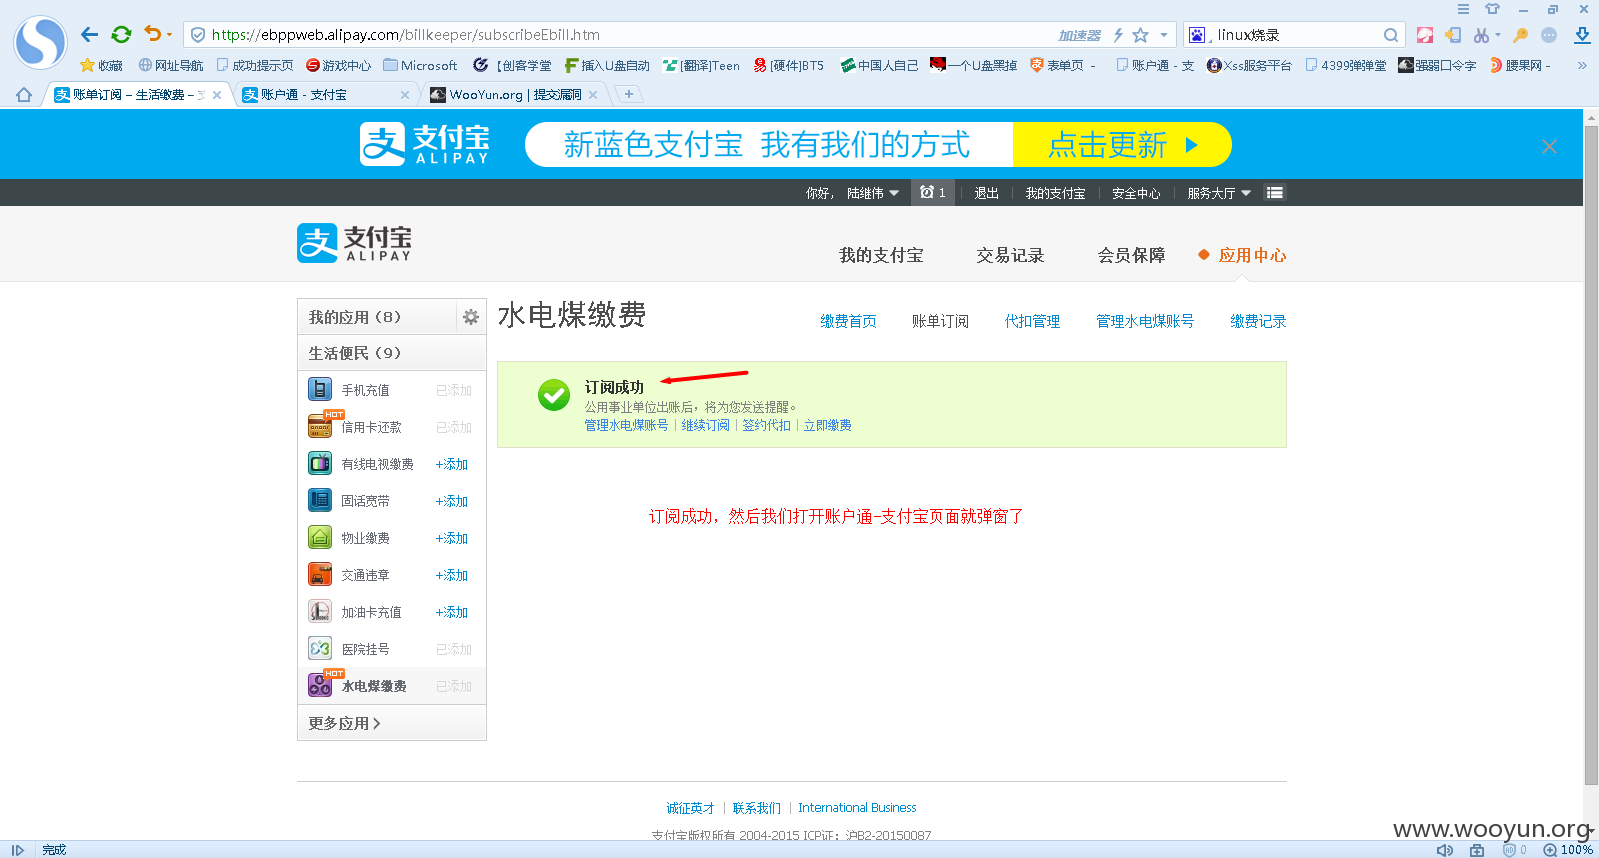Open 代扣管理 sub-tab

click(x=1032, y=321)
